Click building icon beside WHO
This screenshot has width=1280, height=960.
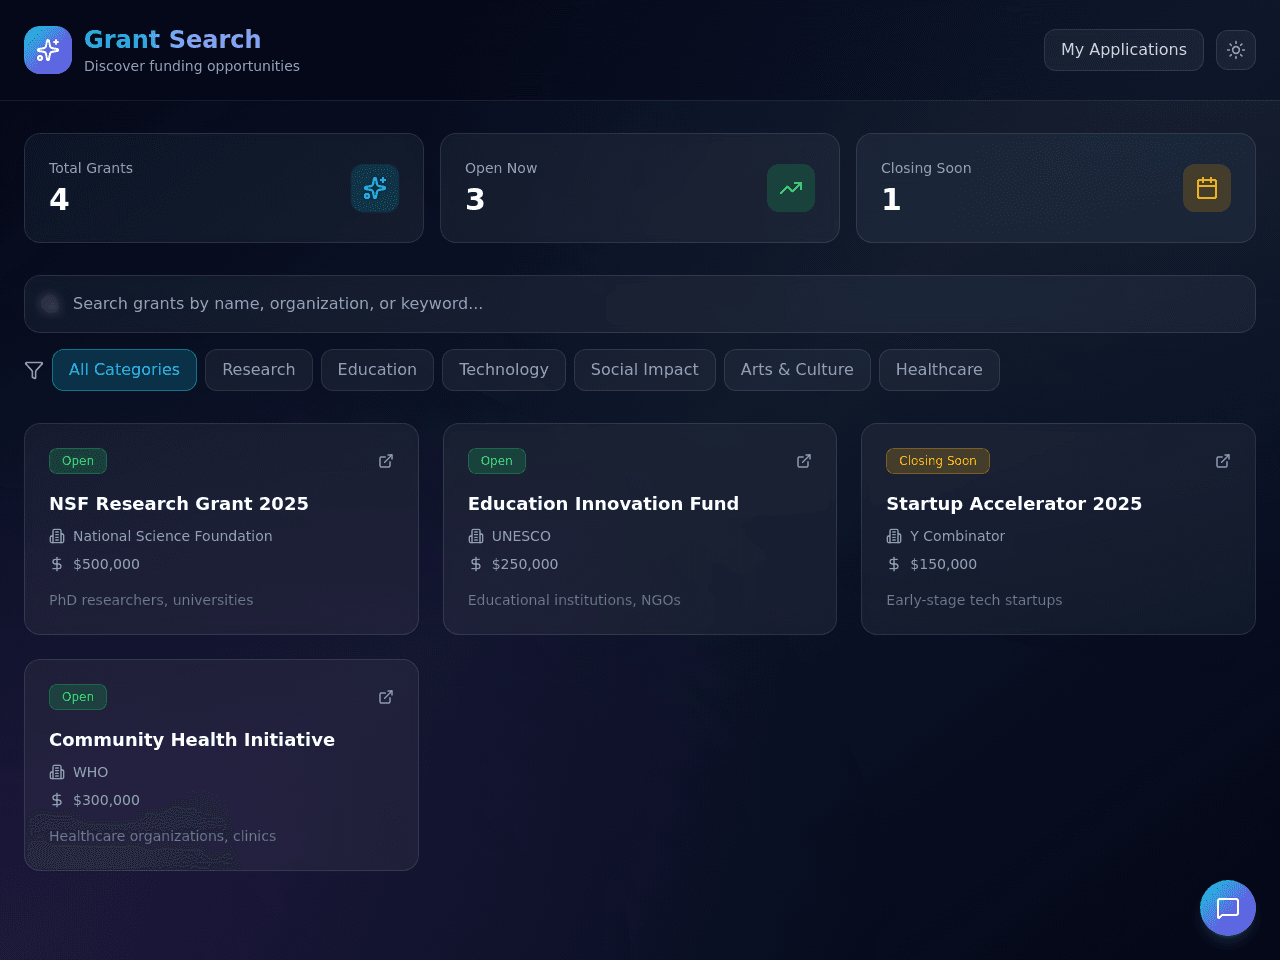[x=57, y=772]
